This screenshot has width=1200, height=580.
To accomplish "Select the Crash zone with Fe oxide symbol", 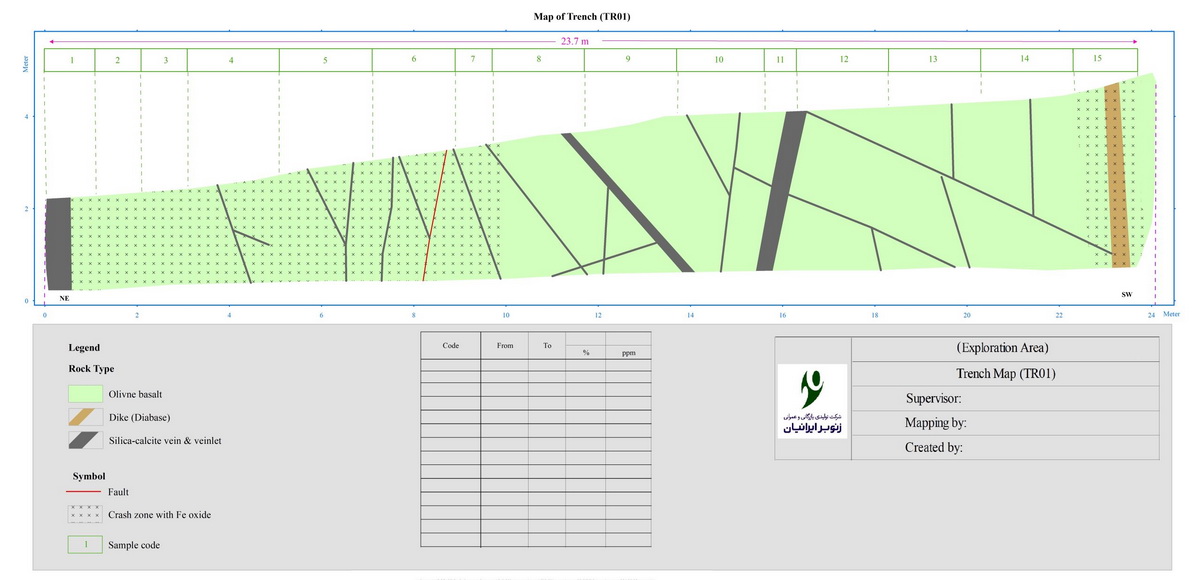I will pyautogui.click(x=84, y=514).
